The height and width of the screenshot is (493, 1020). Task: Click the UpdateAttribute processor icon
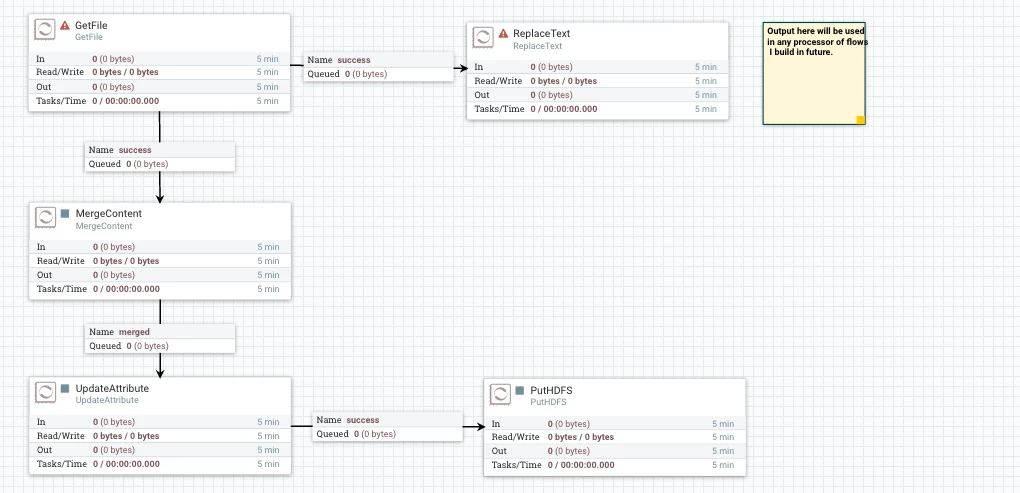[x=45, y=393]
